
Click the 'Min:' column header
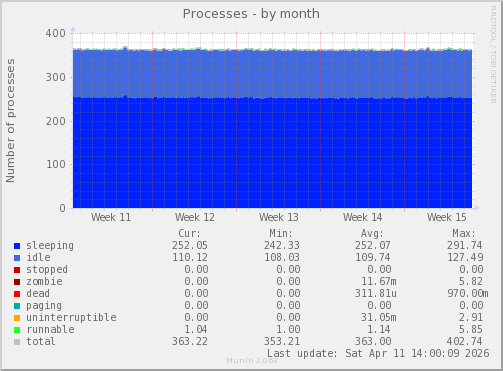281,234
